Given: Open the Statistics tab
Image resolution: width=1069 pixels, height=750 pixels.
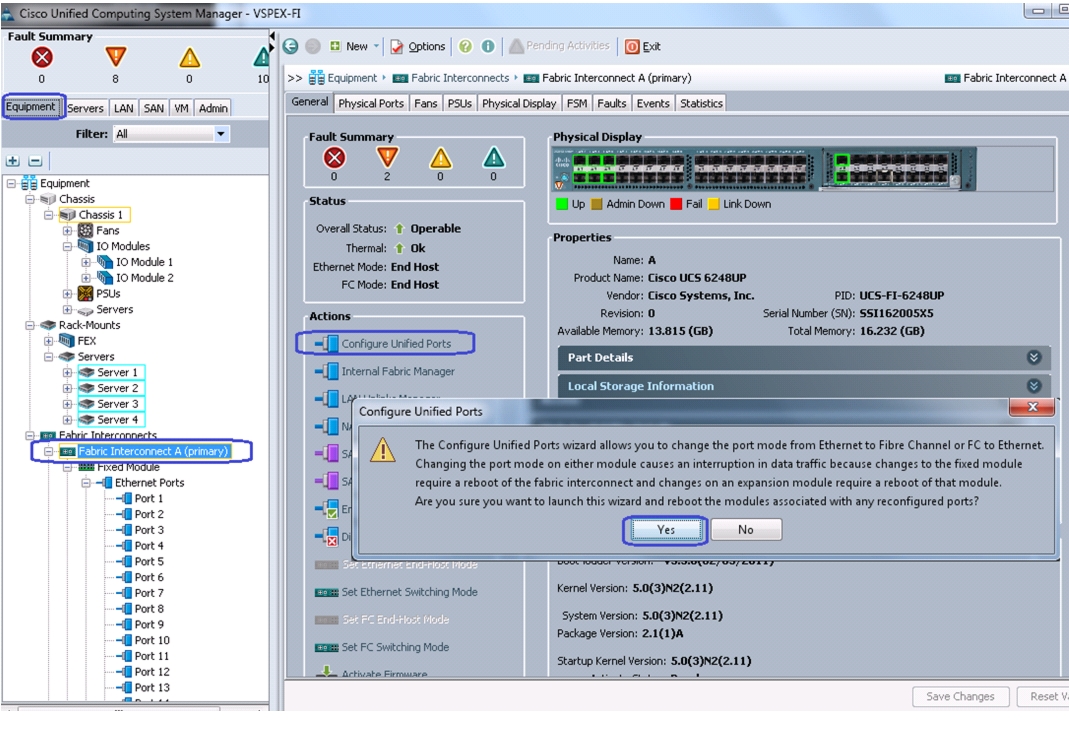Looking at the screenshot, I should pos(701,103).
